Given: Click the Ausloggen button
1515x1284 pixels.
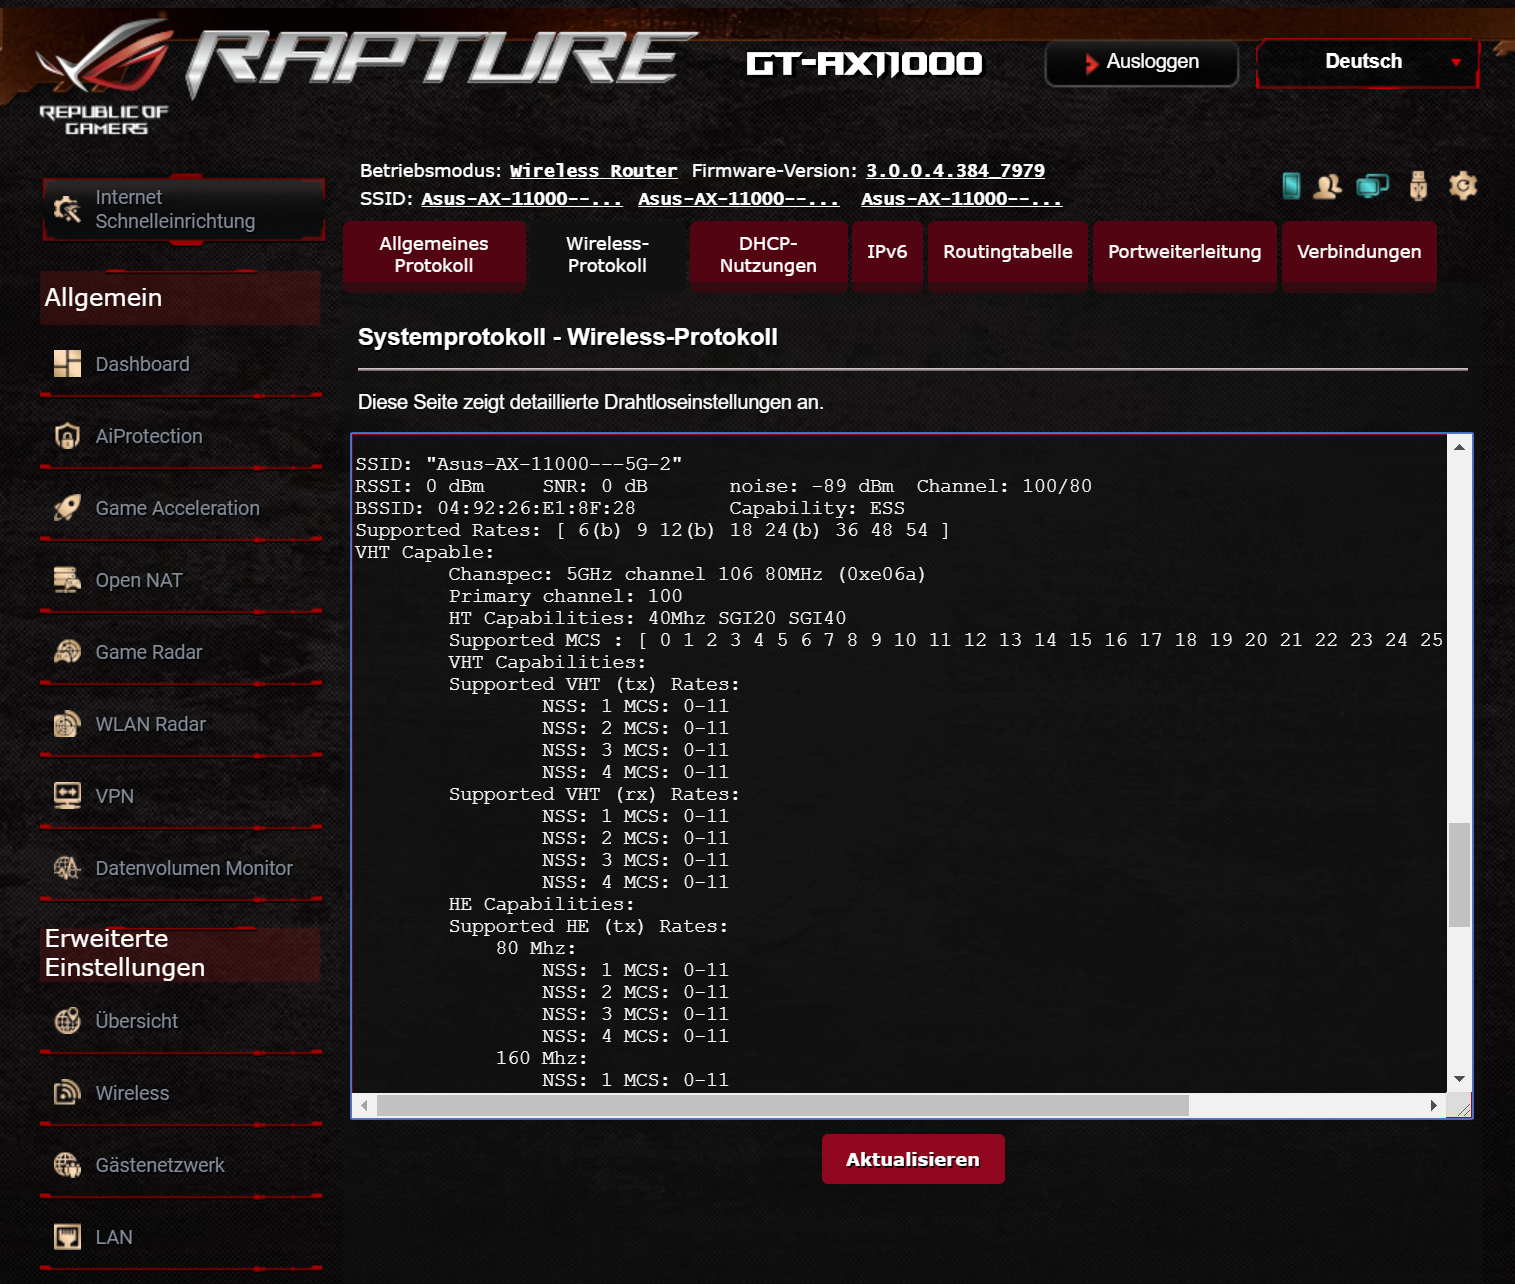Looking at the screenshot, I should pyautogui.click(x=1142, y=62).
